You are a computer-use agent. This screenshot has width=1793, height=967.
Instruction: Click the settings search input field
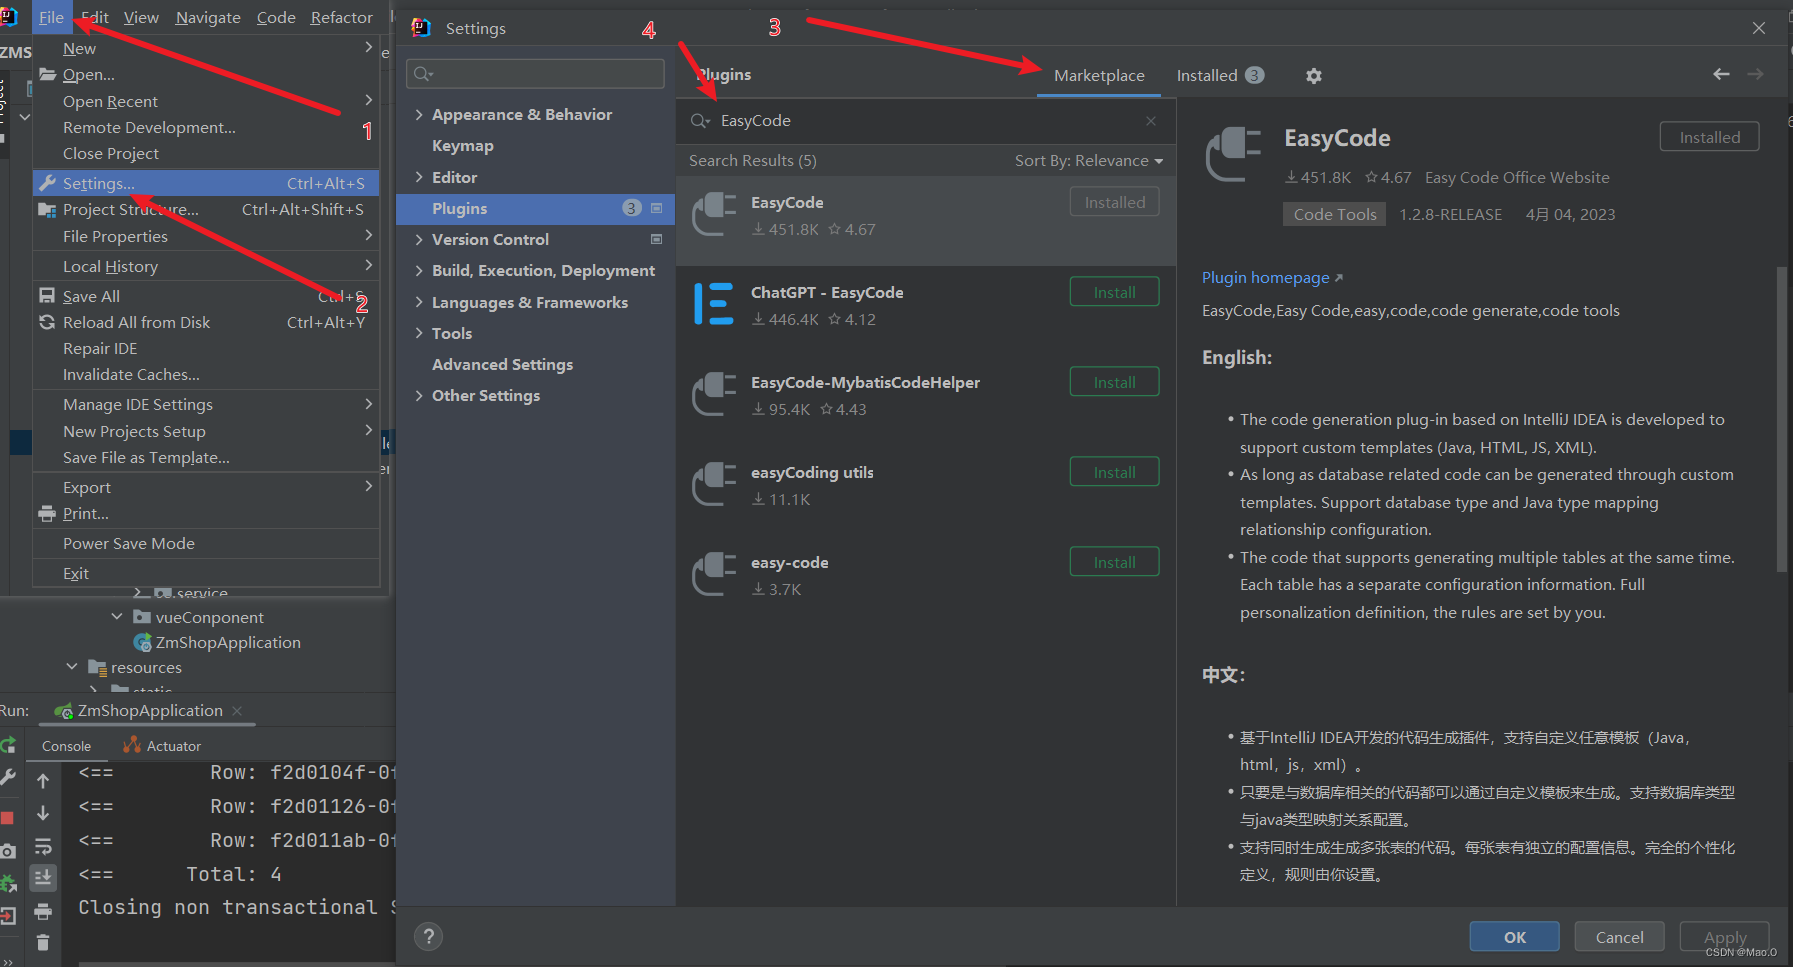click(535, 74)
